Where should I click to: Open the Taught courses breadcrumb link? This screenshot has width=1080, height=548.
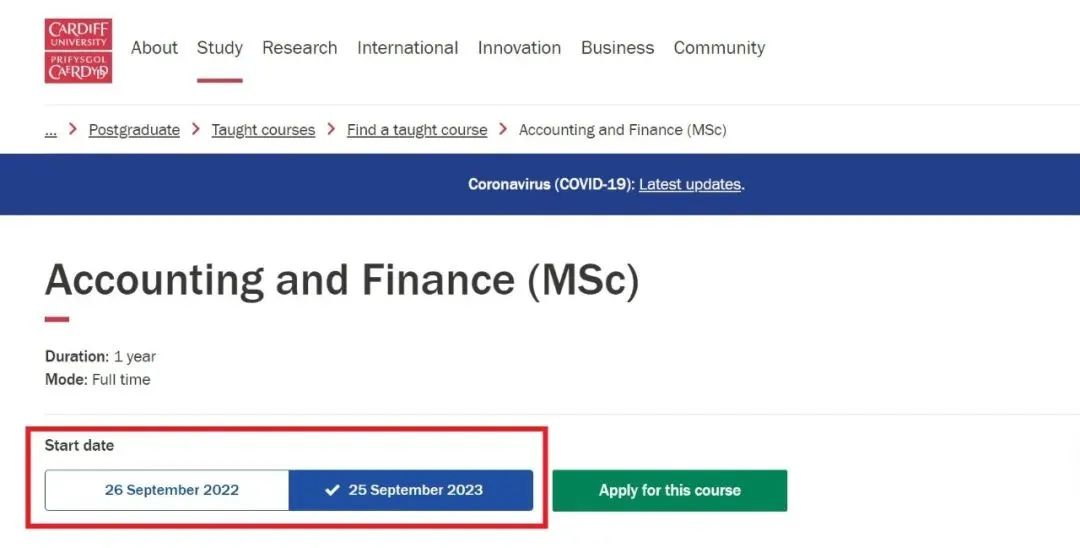tap(263, 130)
